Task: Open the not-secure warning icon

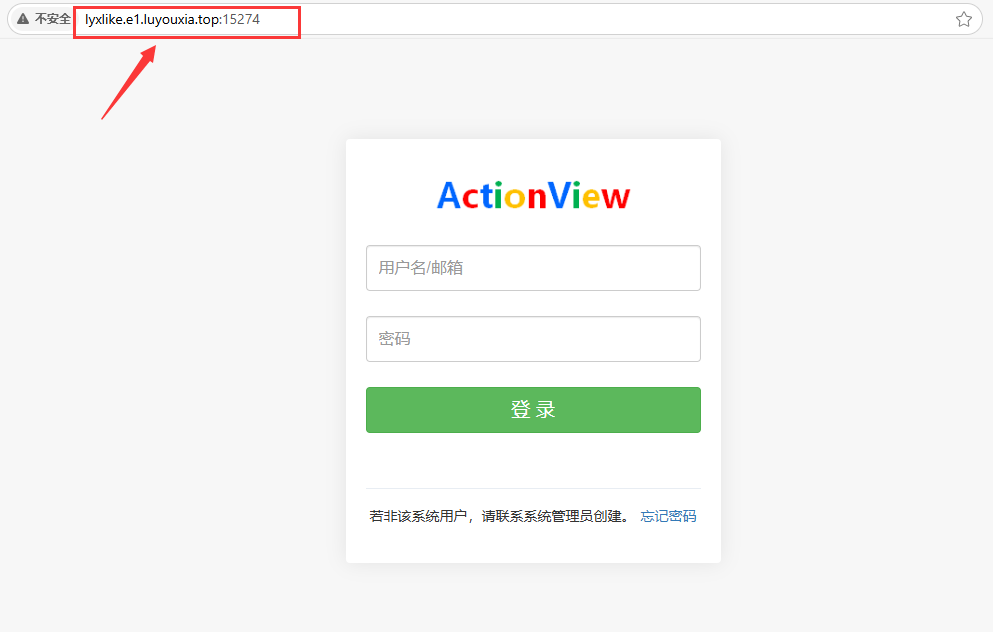Action: click(x=23, y=19)
